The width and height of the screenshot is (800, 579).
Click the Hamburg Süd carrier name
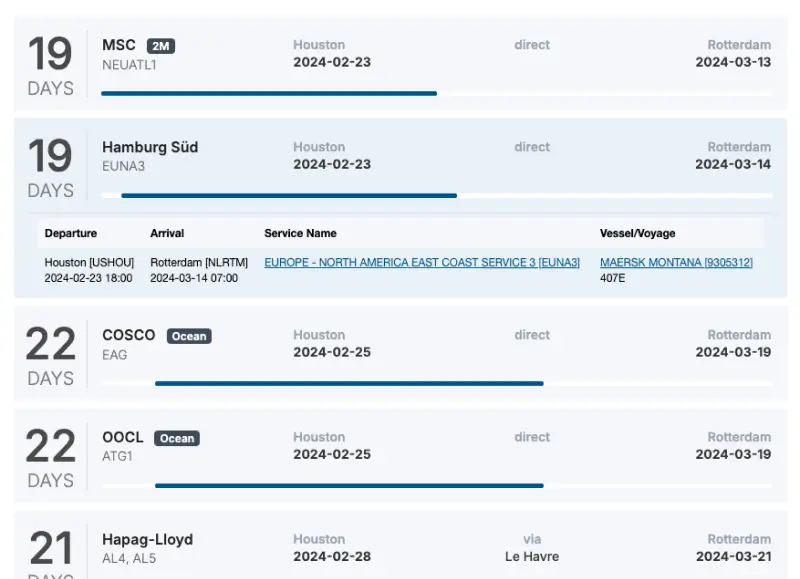150,147
